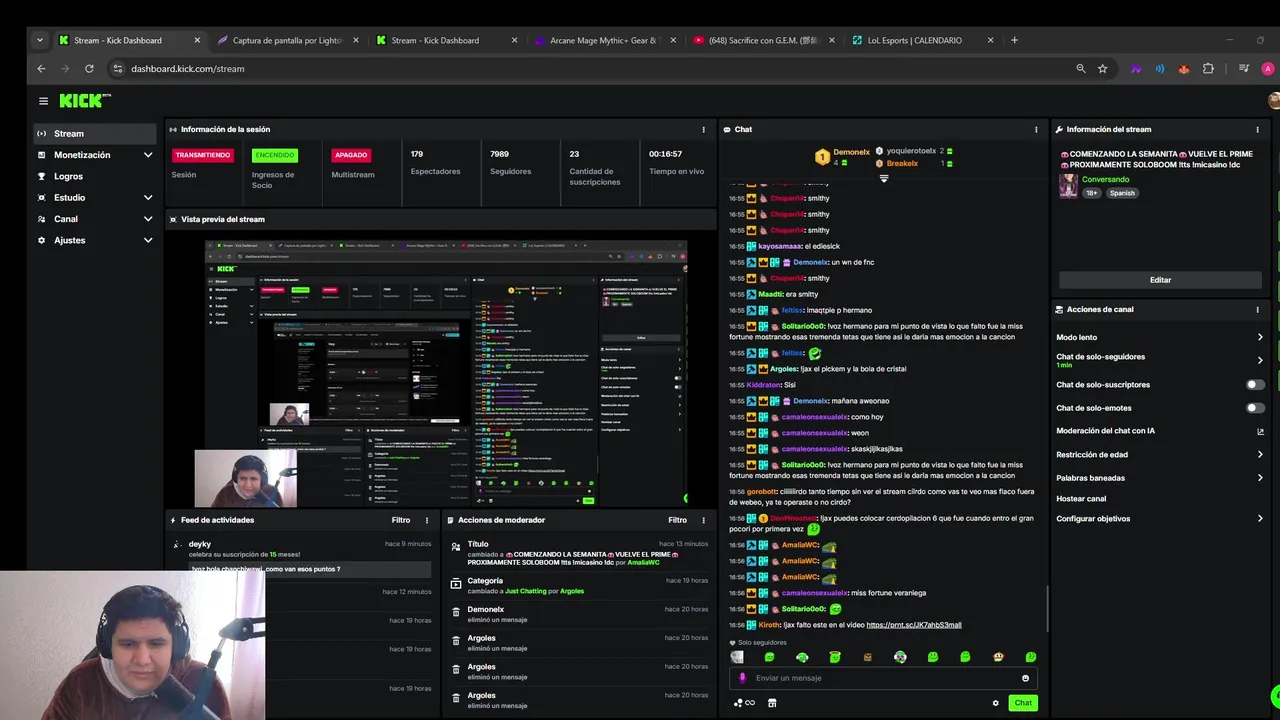The height and width of the screenshot is (720, 1280).
Task: Open the Chrome profile avatar A
Action: [x=1268, y=69]
